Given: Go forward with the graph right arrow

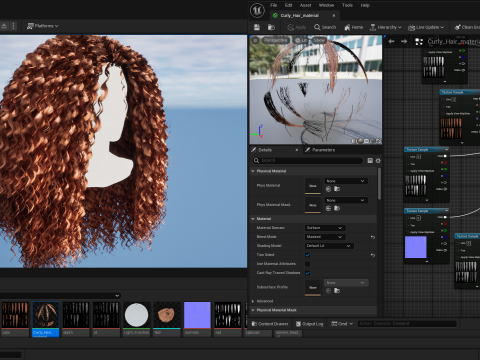Looking at the screenshot, I should [404, 41].
